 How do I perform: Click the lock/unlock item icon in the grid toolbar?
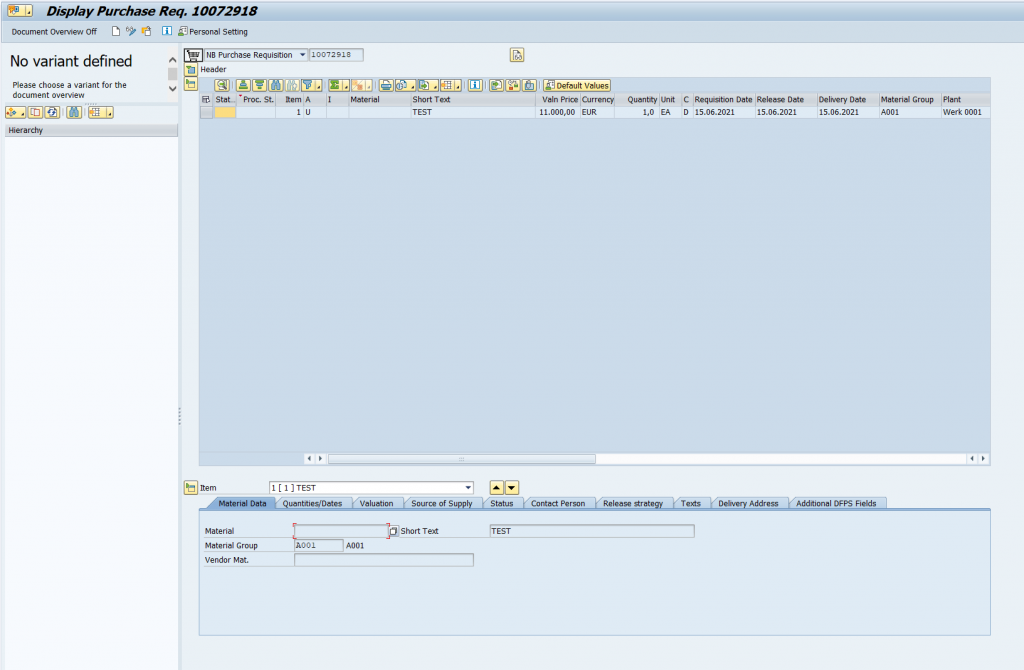coord(513,86)
